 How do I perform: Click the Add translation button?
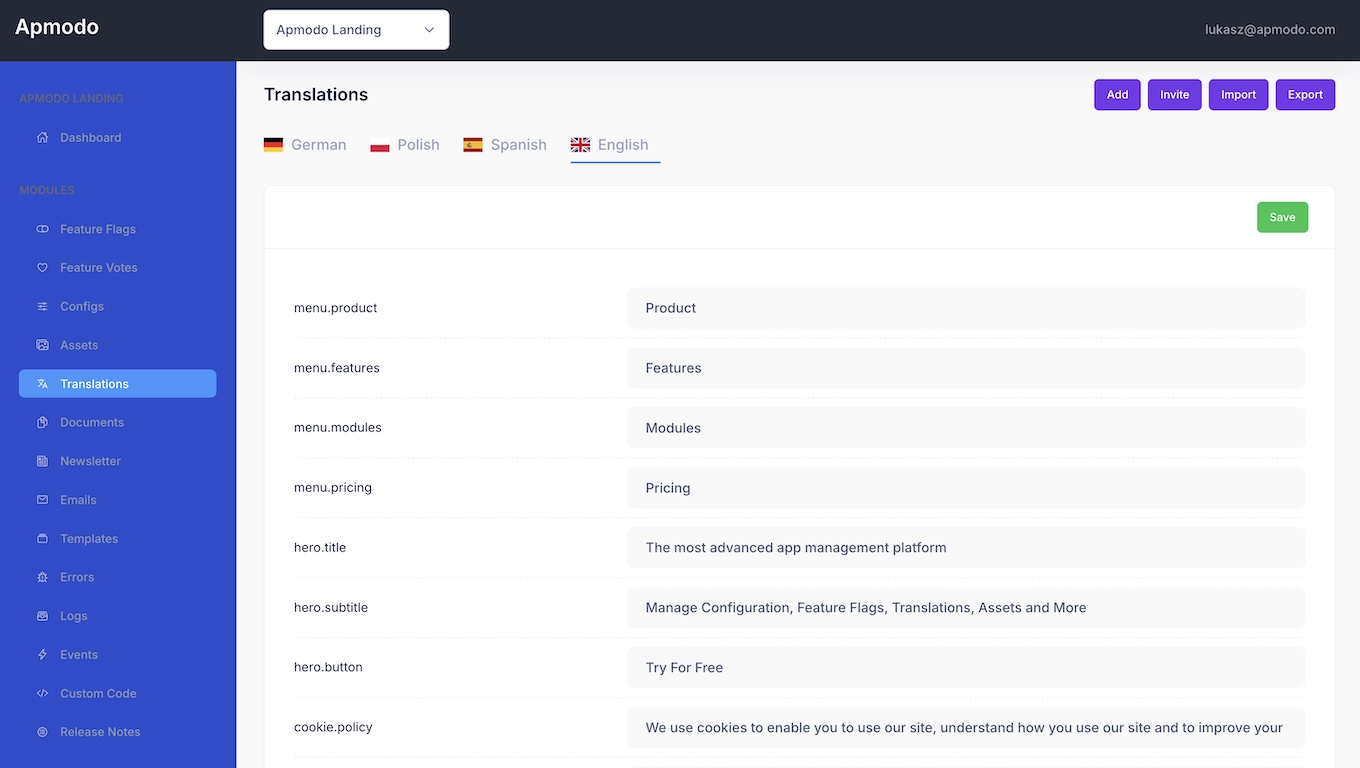click(1117, 95)
